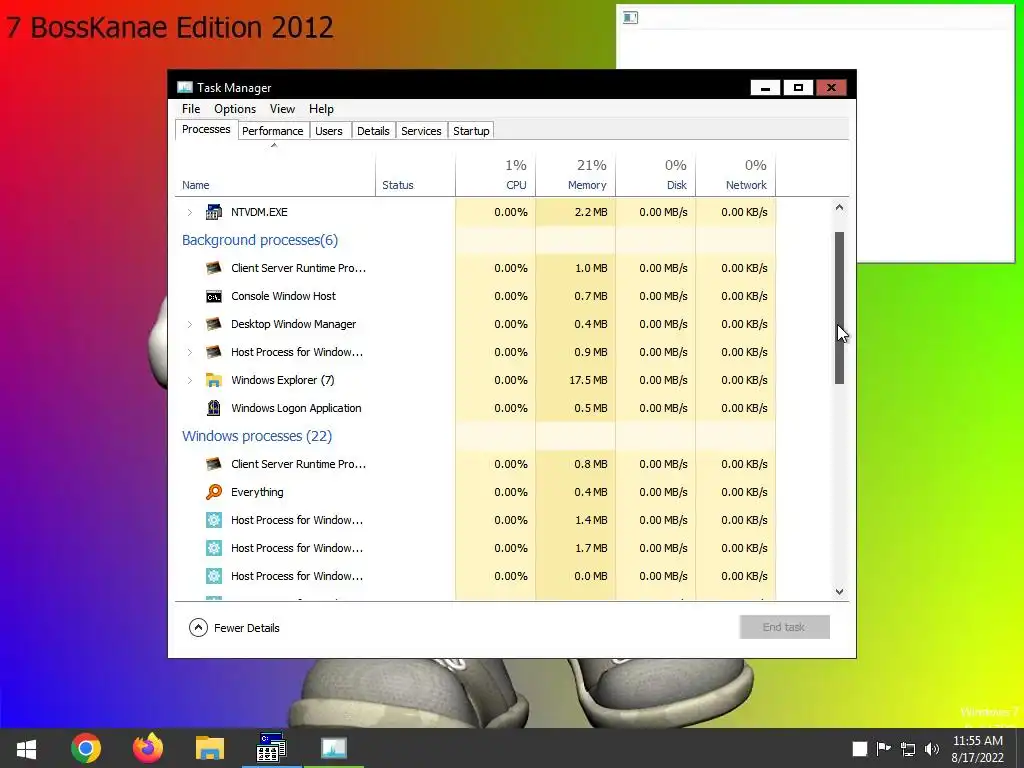This screenshot has width=1024, height=768.
Task: Collapse to Fewer Details view
Action: coord(234,628)
